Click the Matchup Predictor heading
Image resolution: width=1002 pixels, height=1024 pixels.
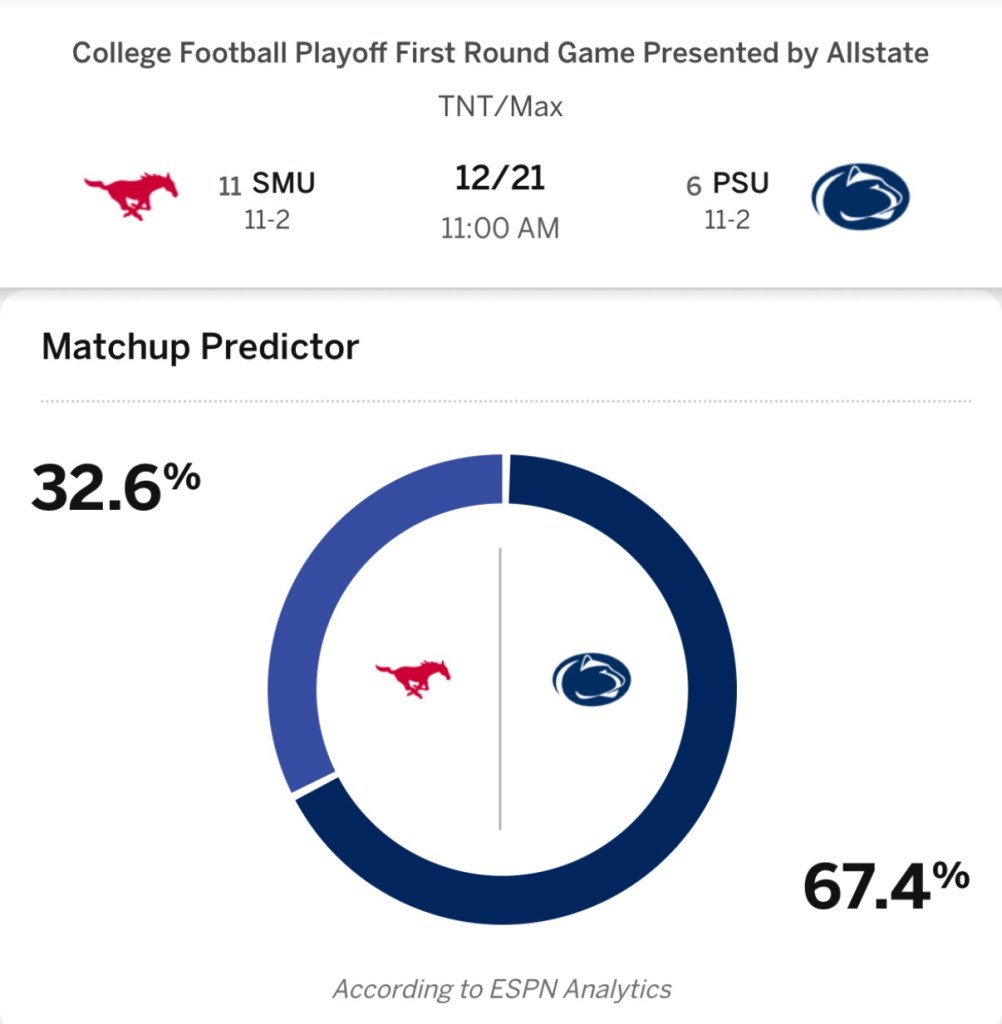[200, 347]
